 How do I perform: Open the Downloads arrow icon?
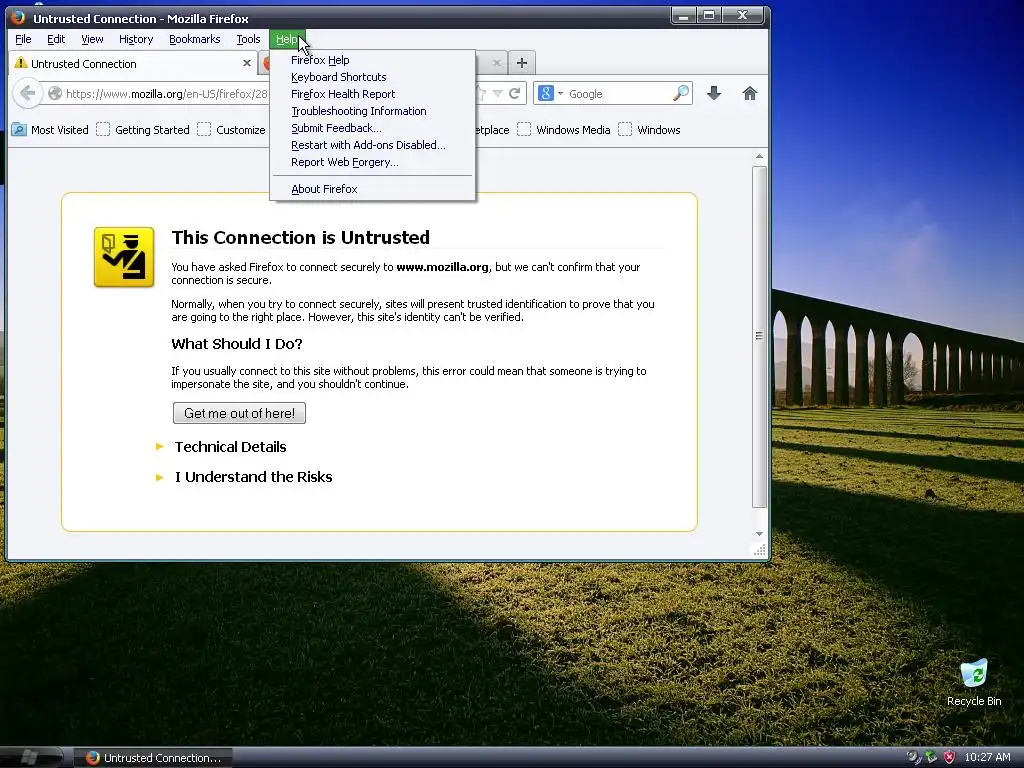pos(714,93)
